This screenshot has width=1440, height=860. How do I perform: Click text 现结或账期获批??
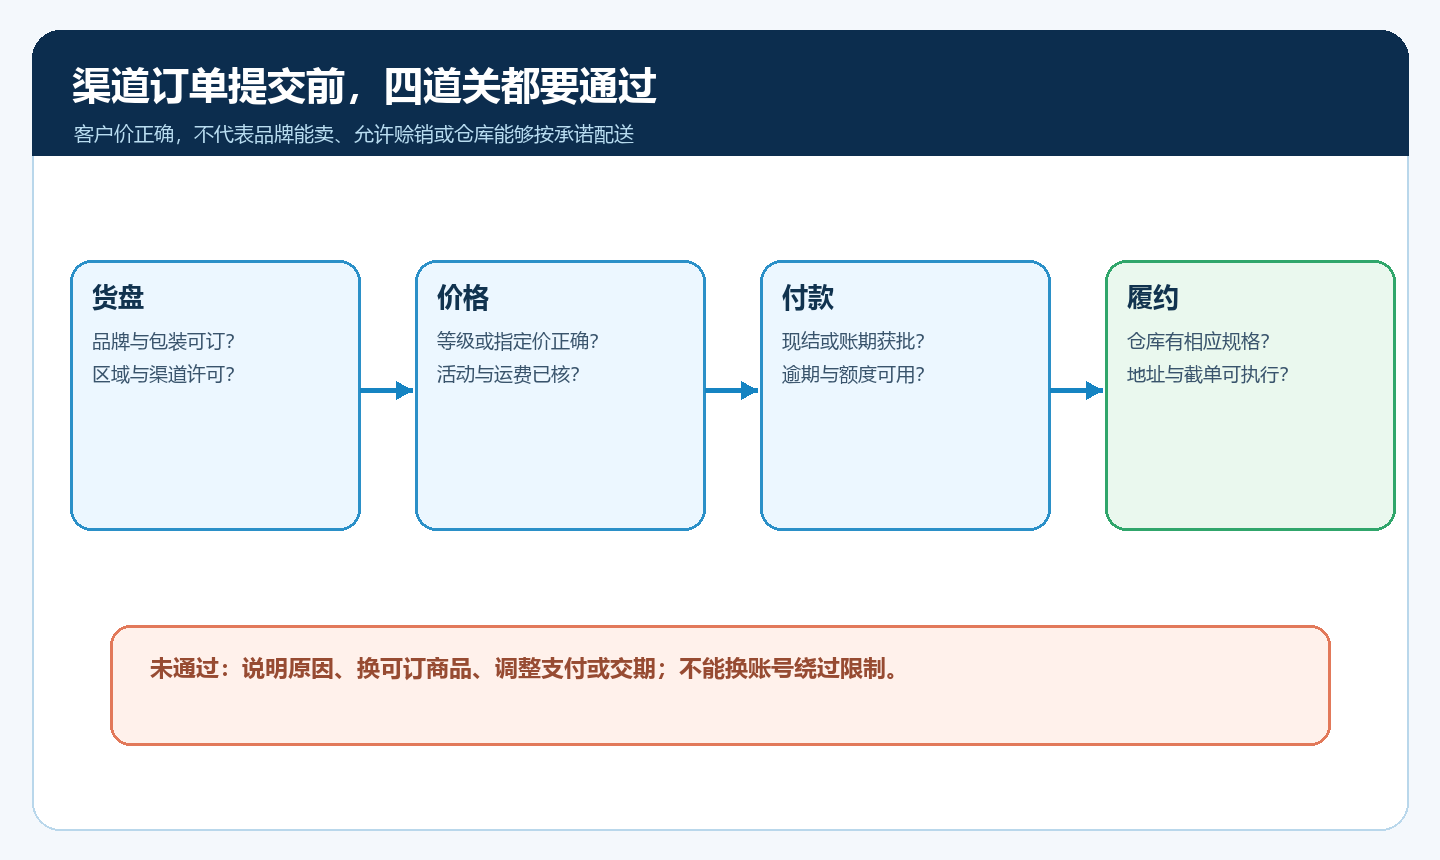(853, 341)
